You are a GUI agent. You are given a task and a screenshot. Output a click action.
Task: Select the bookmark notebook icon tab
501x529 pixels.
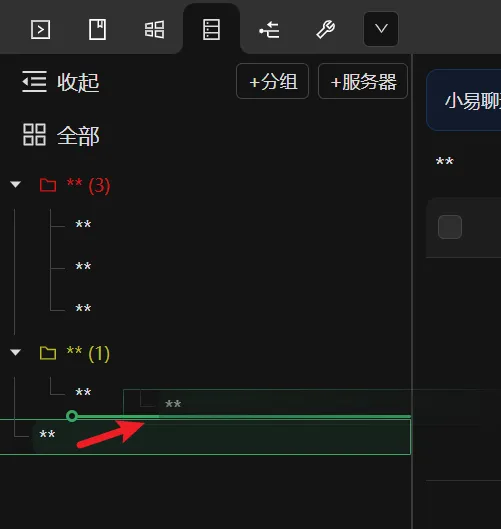pos(98,30)
